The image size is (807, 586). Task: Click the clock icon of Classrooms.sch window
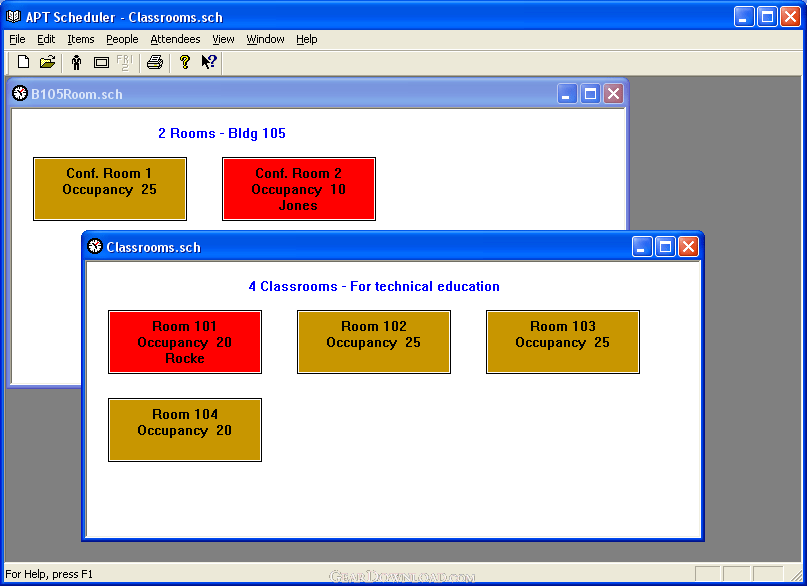(95, 246)
